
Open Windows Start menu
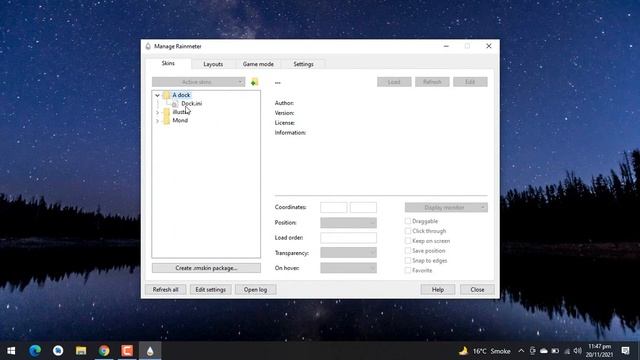pos(11,351)
